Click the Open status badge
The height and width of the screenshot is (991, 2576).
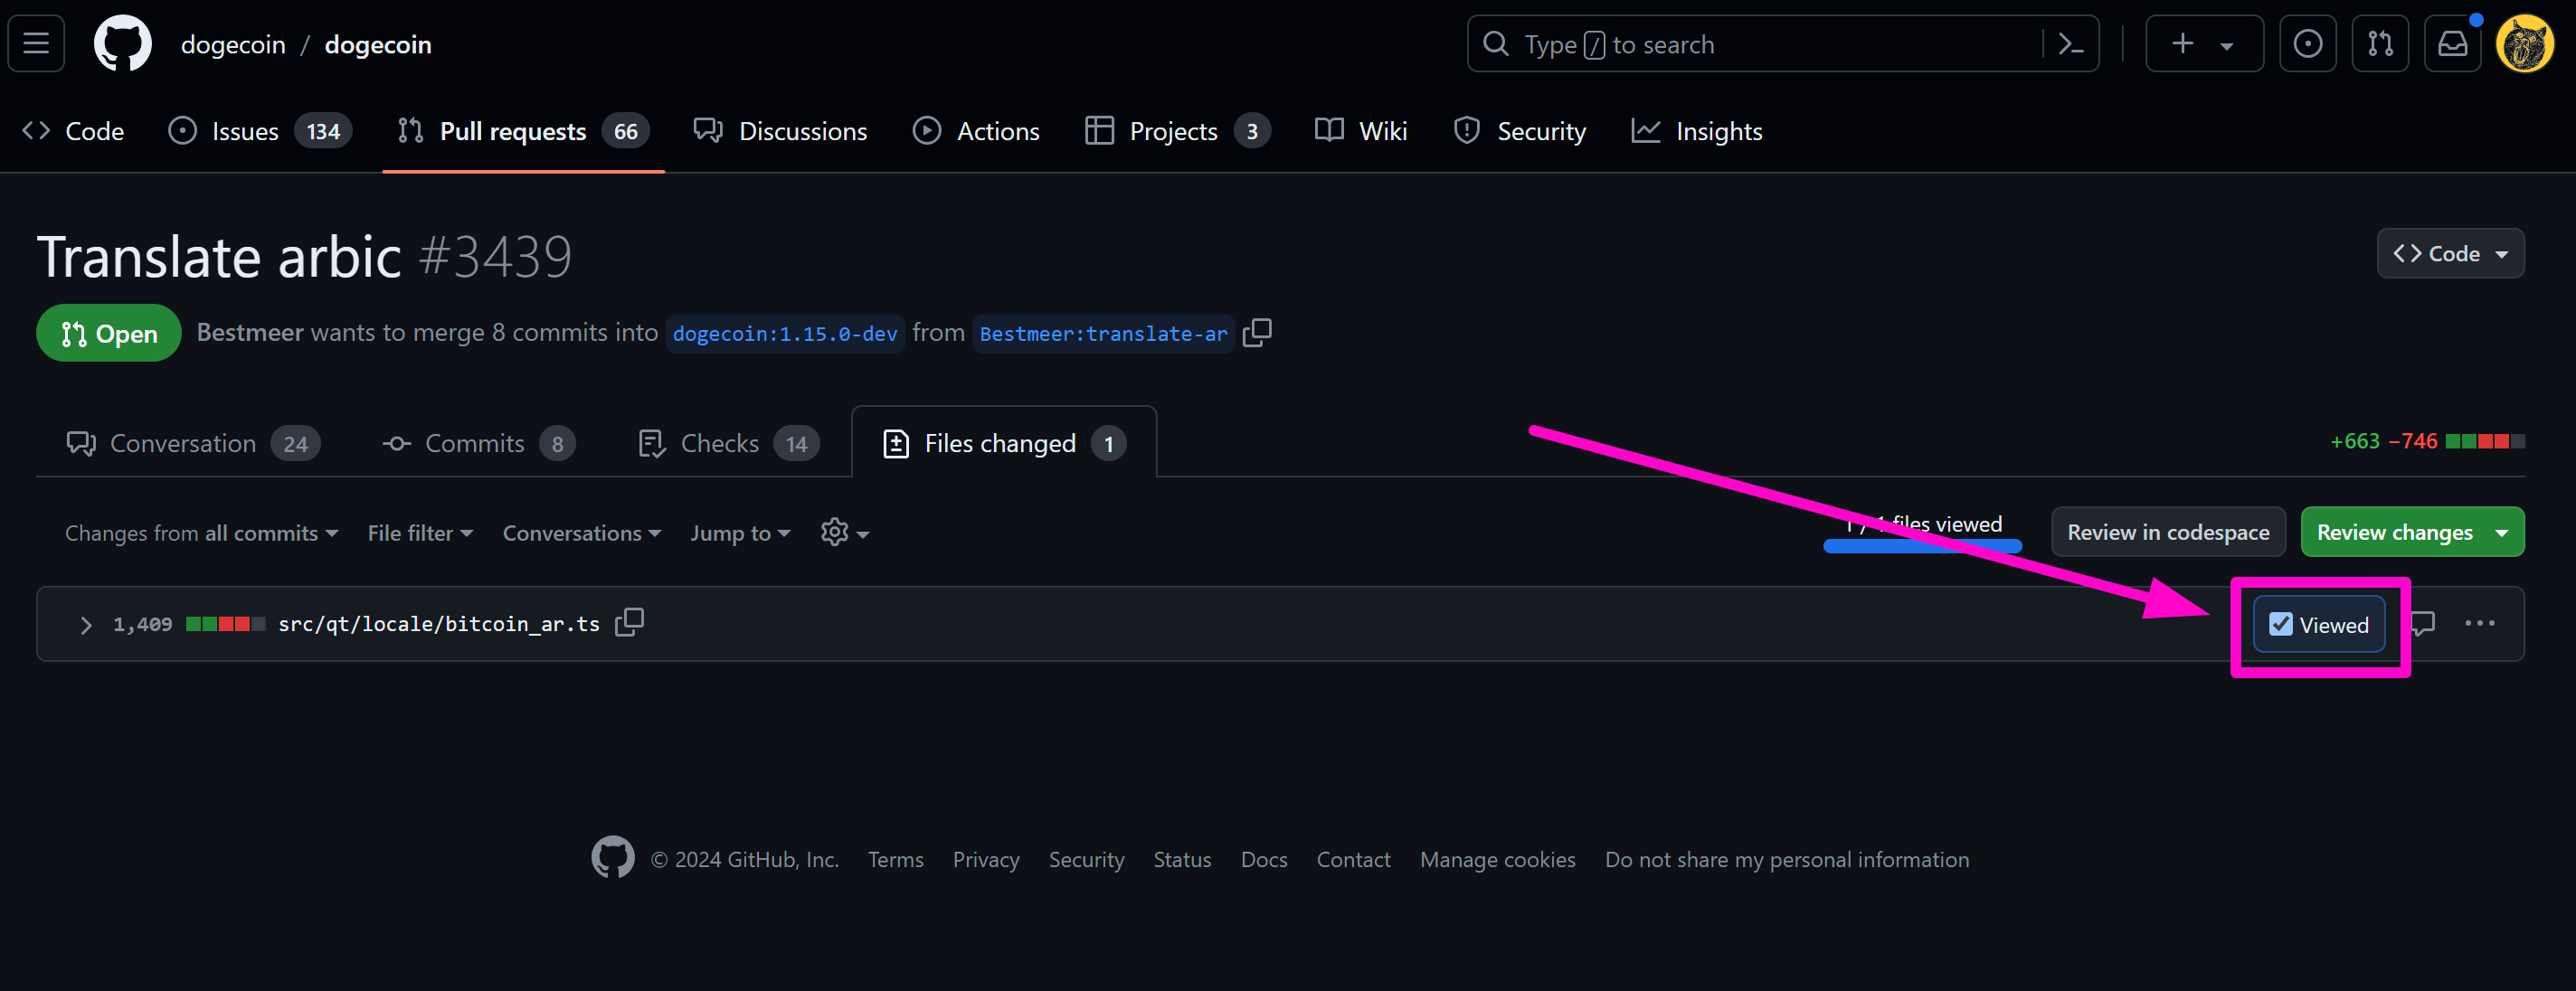pos(109,333)
